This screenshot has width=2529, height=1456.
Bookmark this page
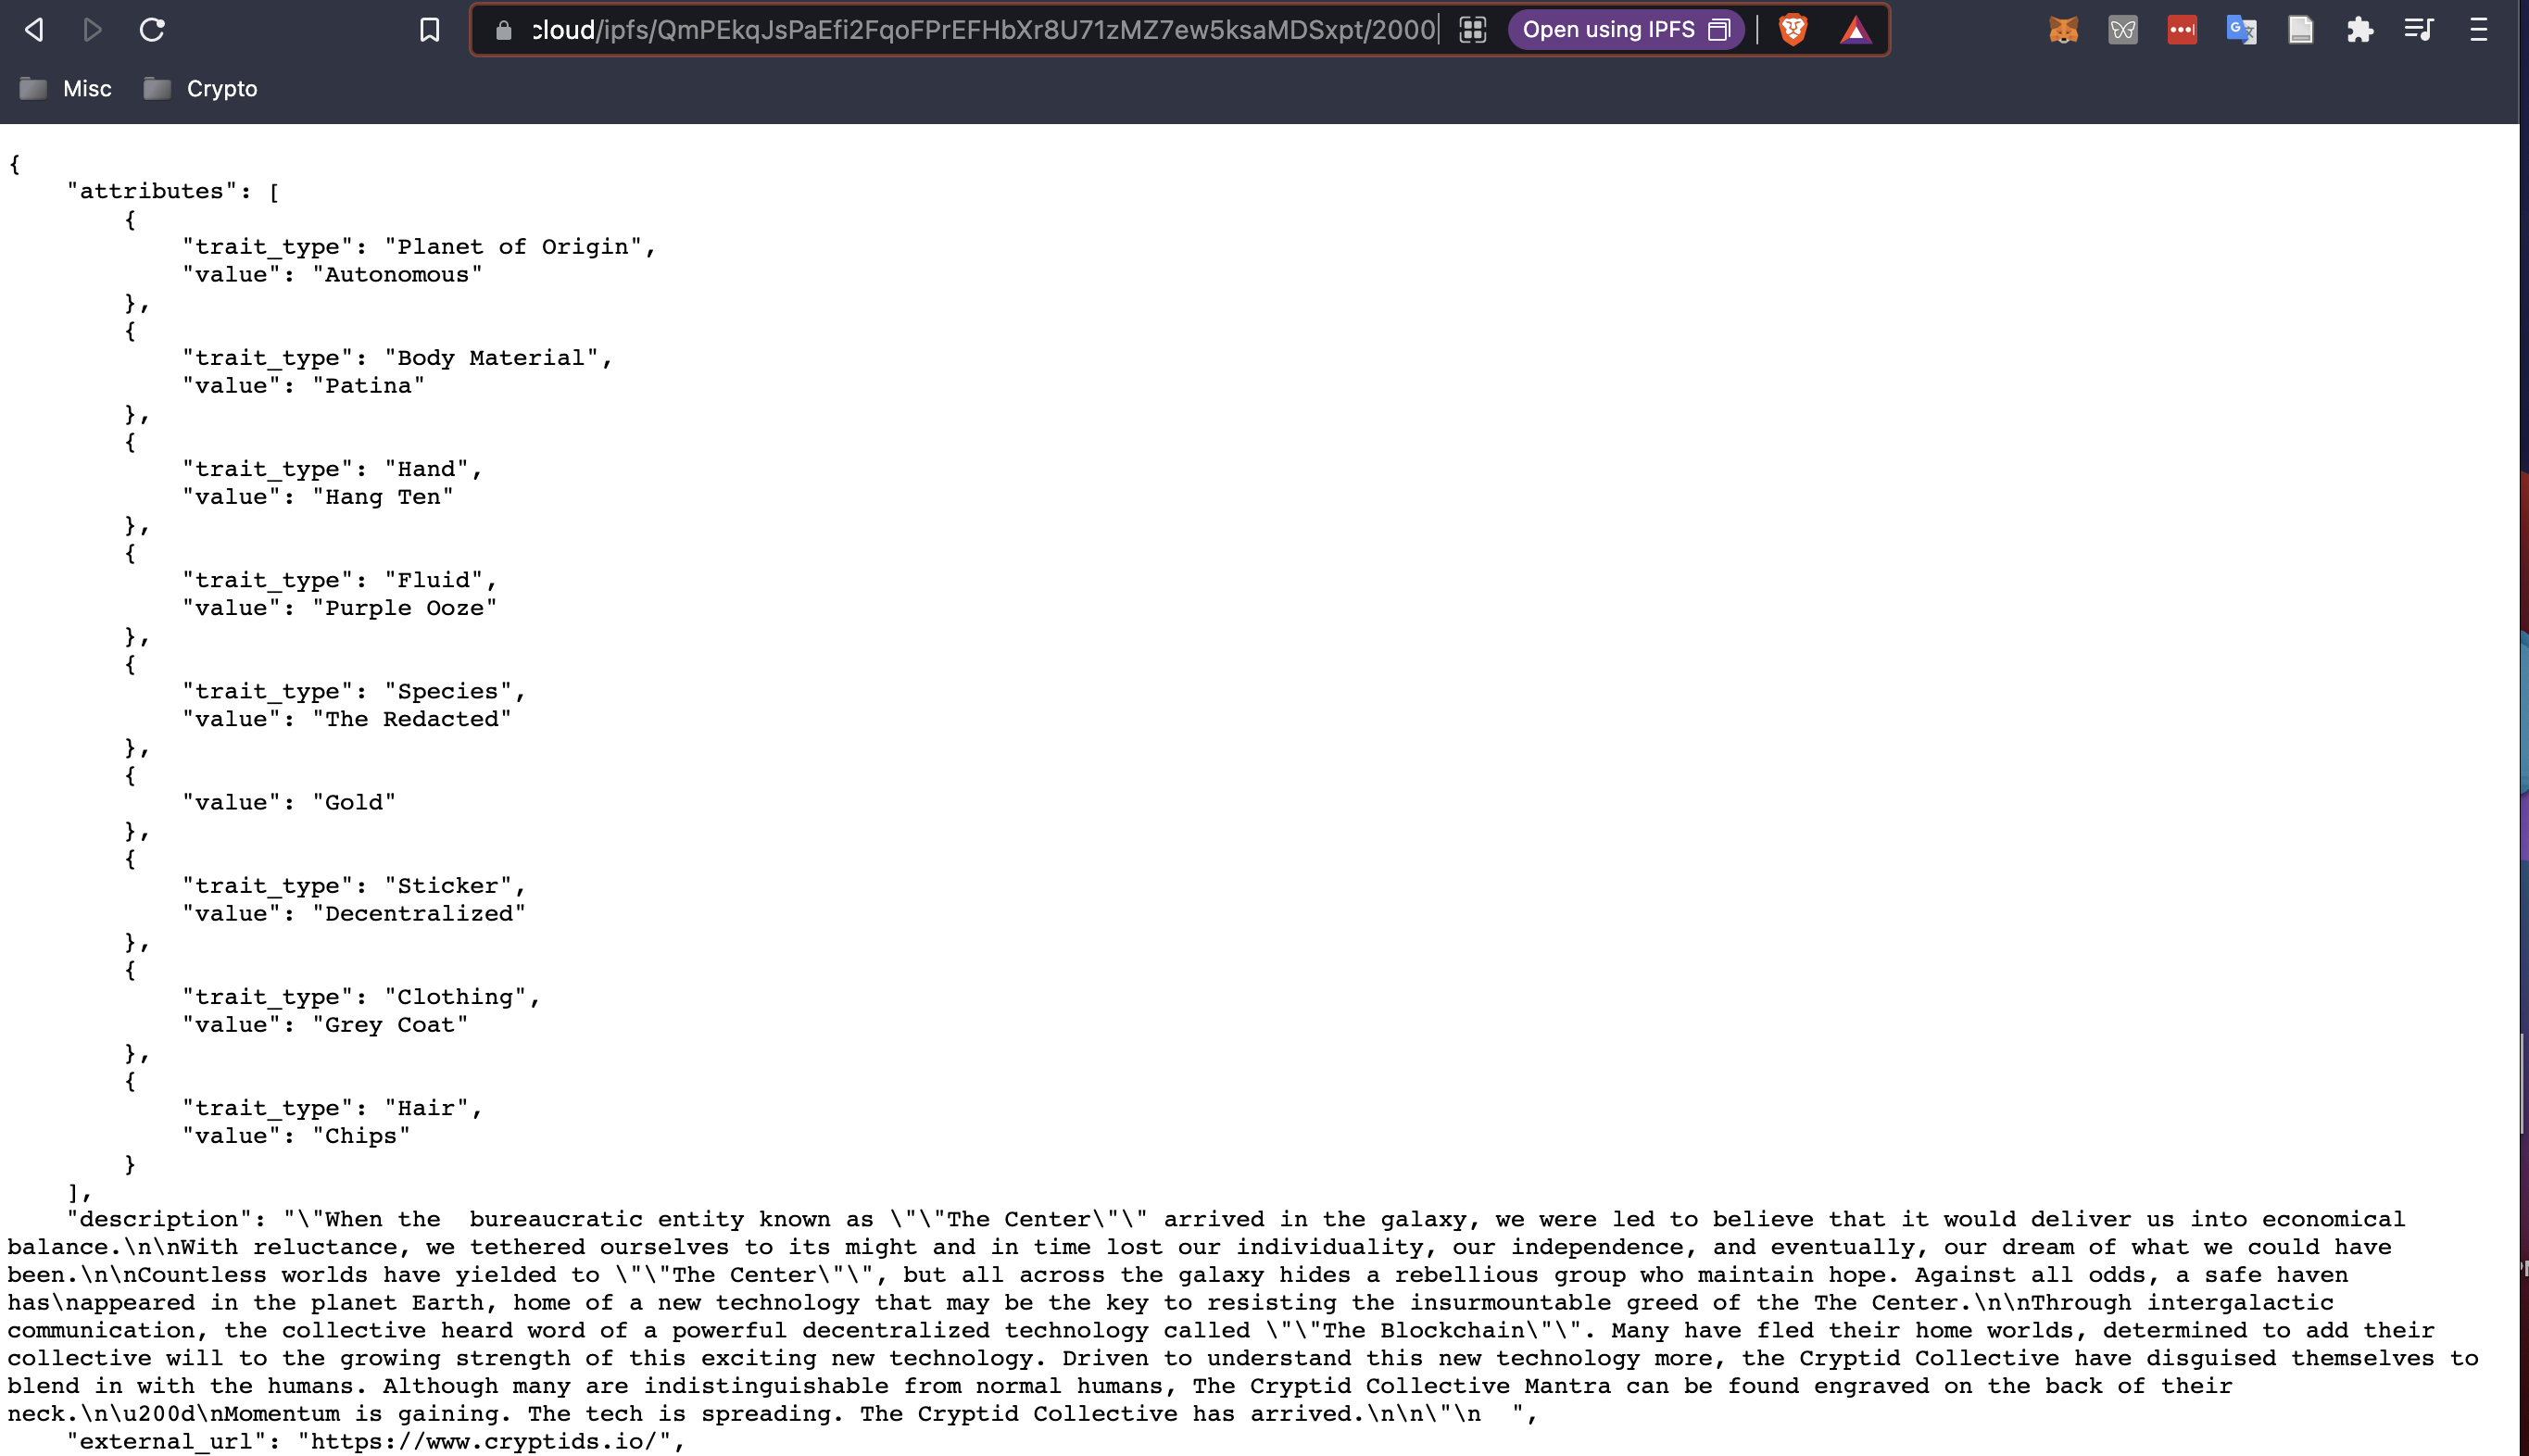(430, 30)
